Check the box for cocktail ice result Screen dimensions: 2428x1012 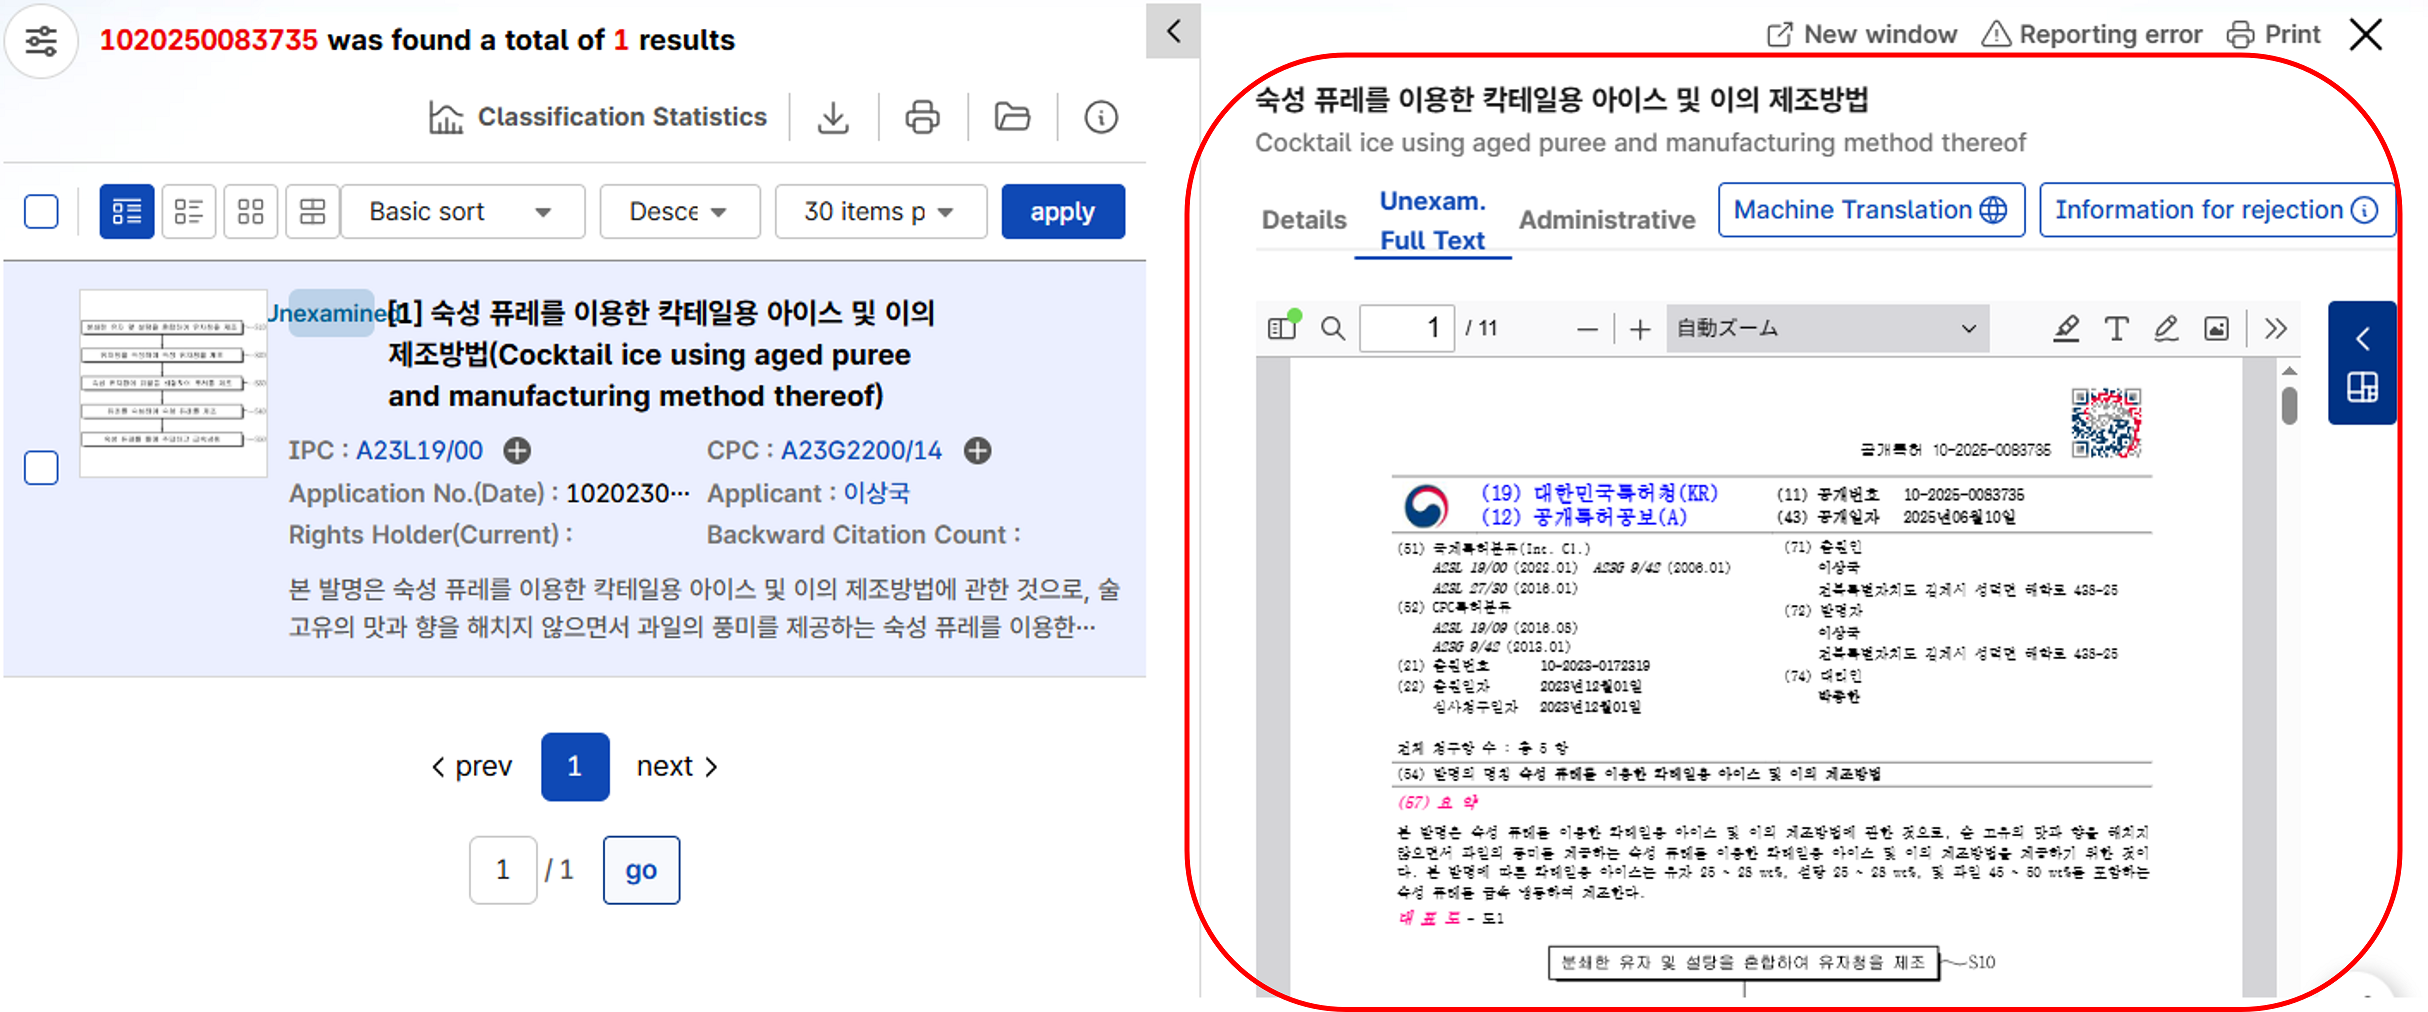coord(41,467)
